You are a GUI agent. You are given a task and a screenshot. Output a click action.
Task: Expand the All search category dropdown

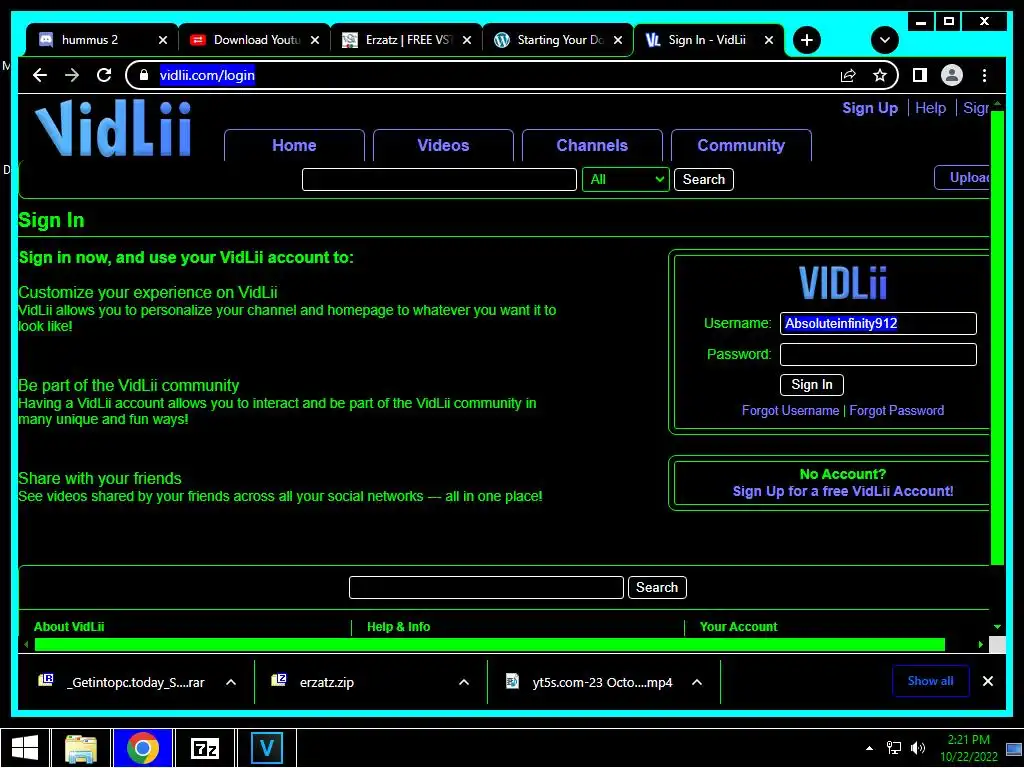click(626, 179)
